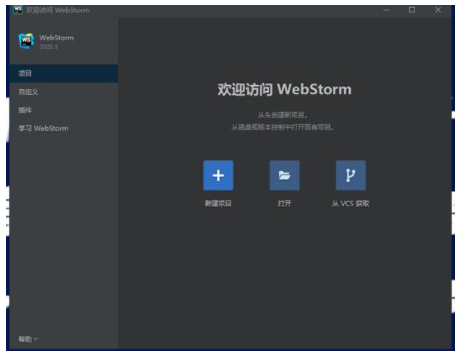
Task: Click the 新建项目 text label
Action: click(x=218, y=203)
